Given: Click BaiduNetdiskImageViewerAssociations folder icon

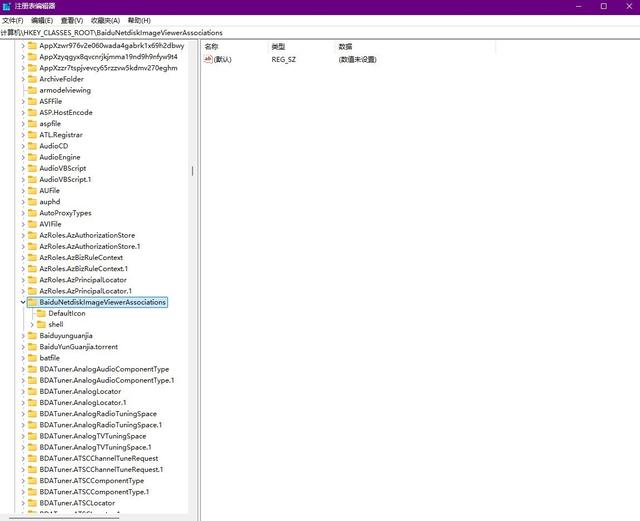Looking at the screenshot, I should (x=32, y=303).
